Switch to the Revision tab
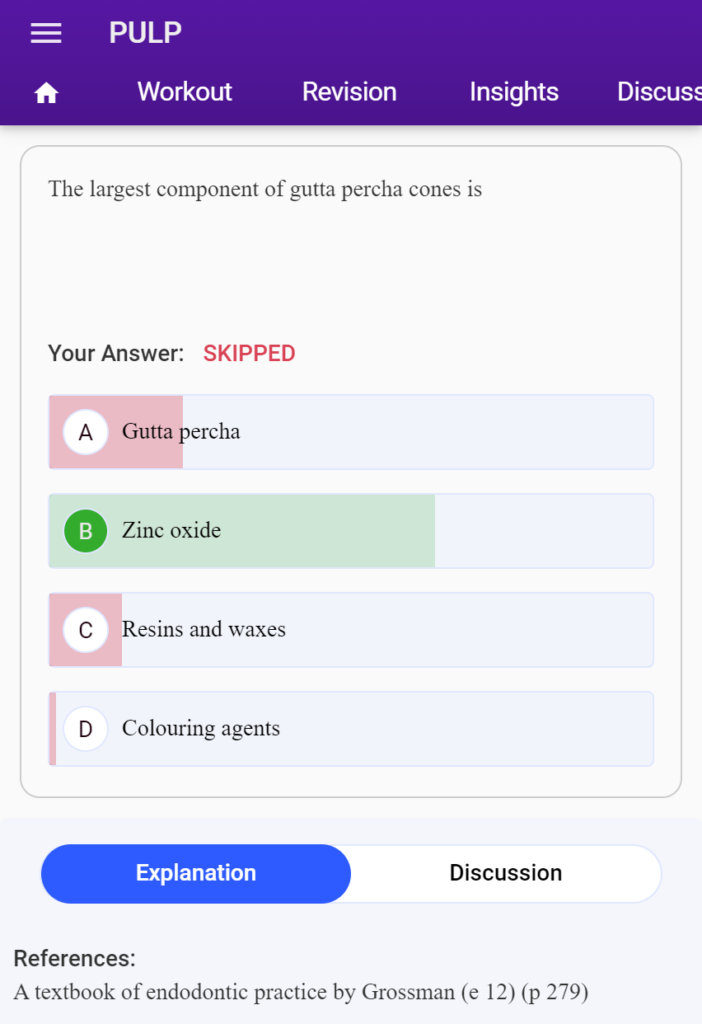 (349, 92)
